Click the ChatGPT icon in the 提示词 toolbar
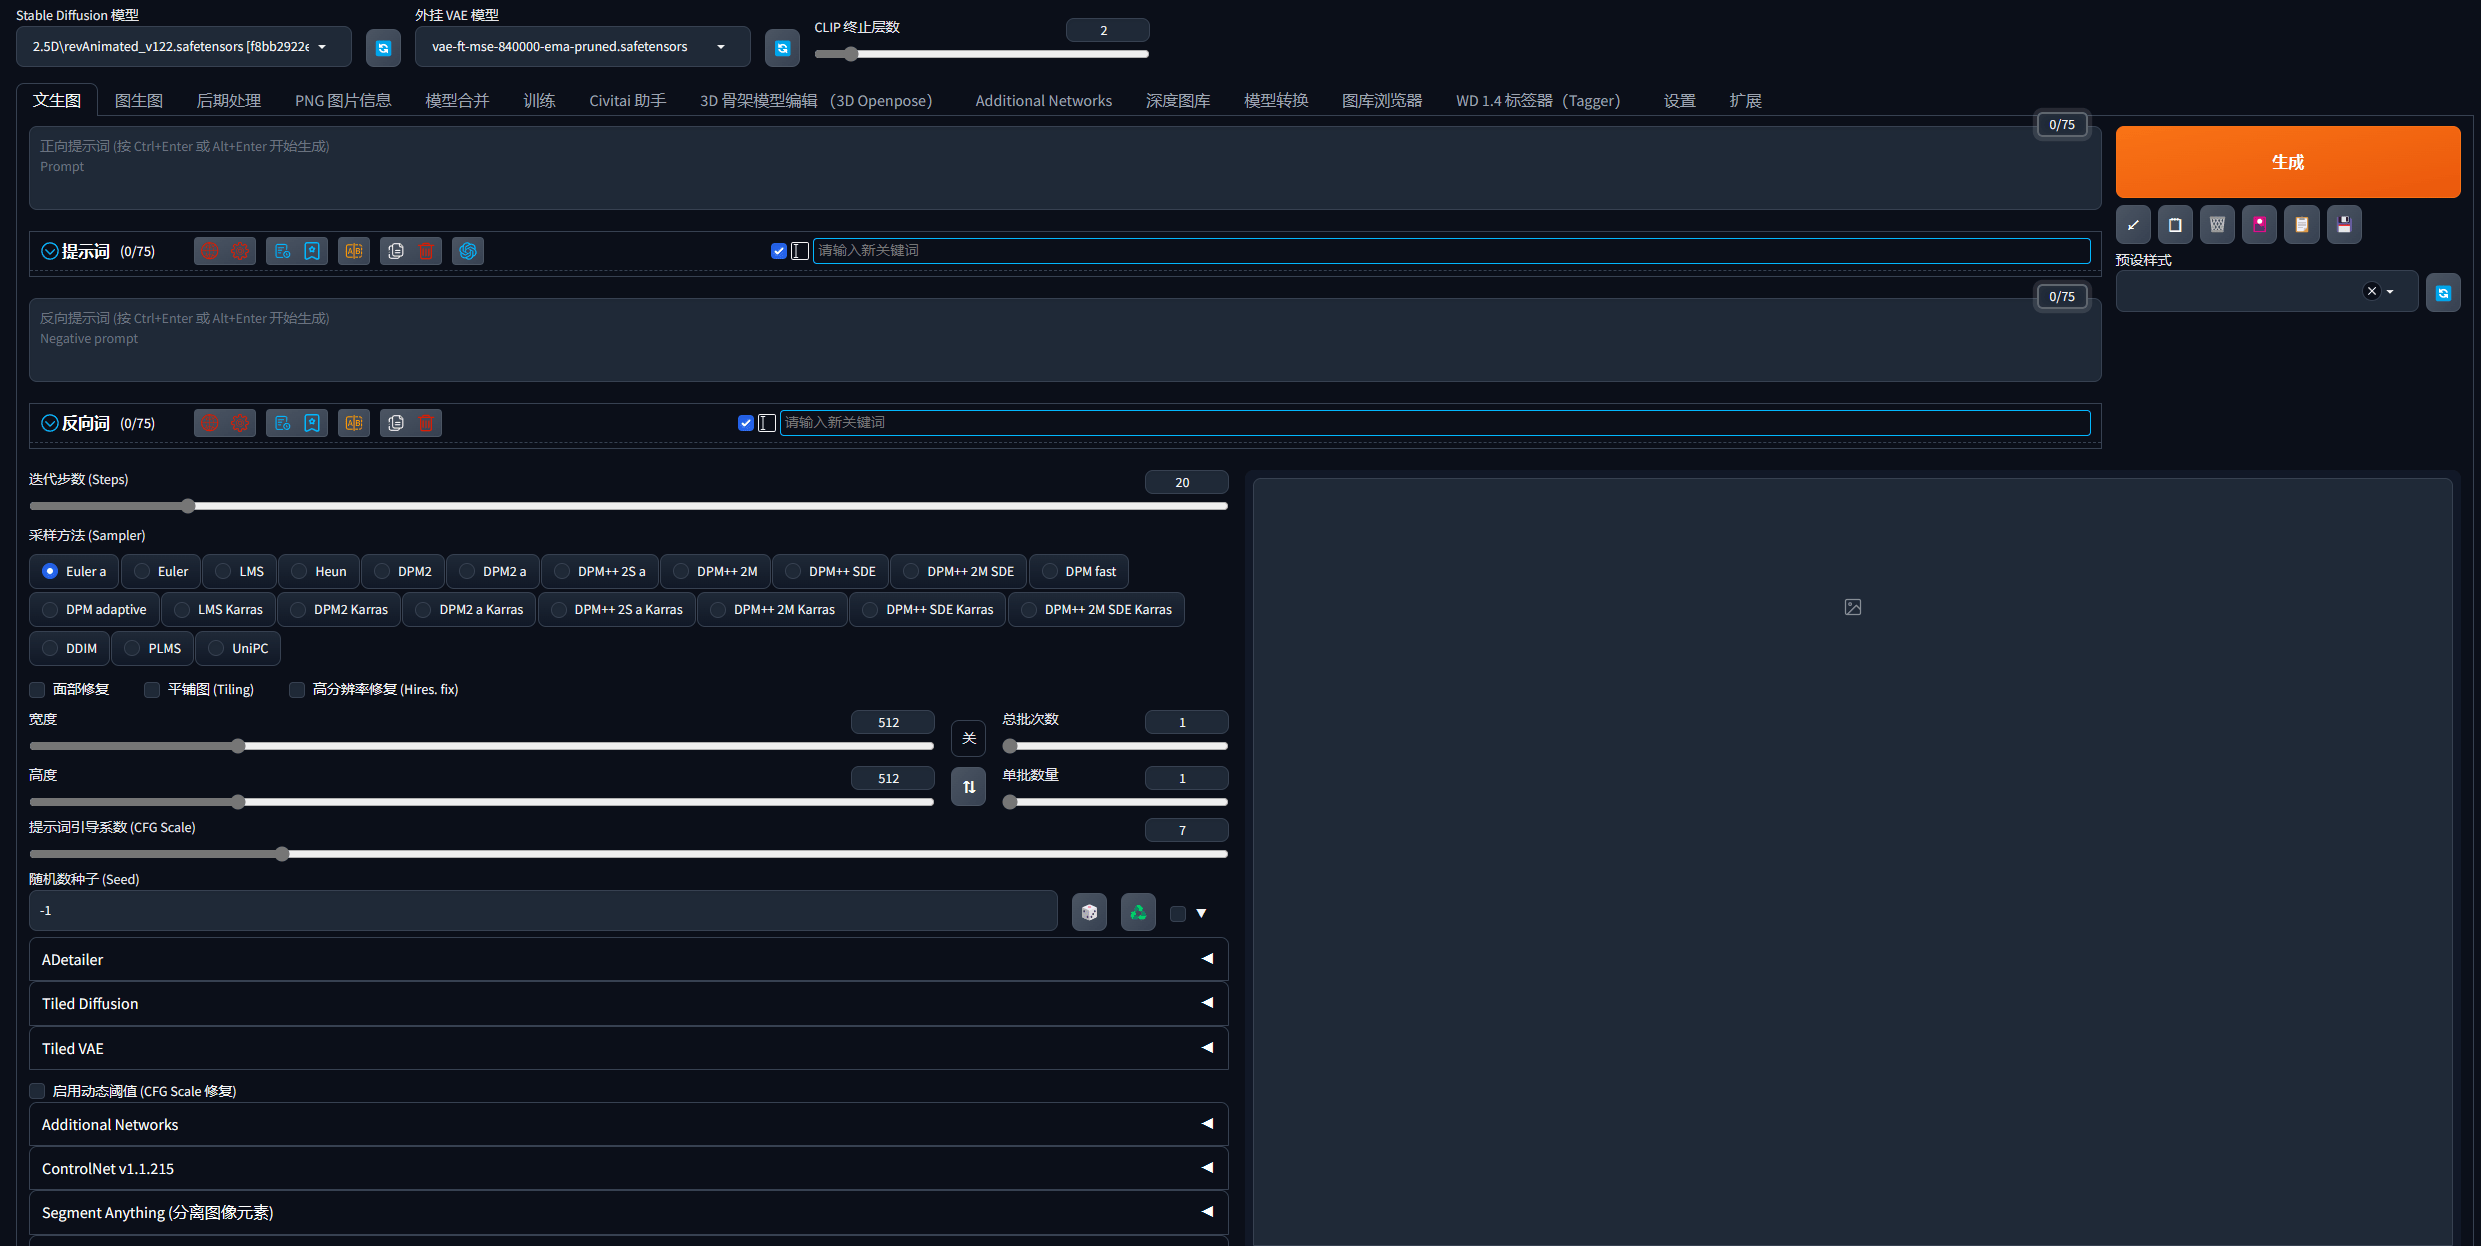The image size is (2481, 1246). pyautogui.click(x=468, y=251)
